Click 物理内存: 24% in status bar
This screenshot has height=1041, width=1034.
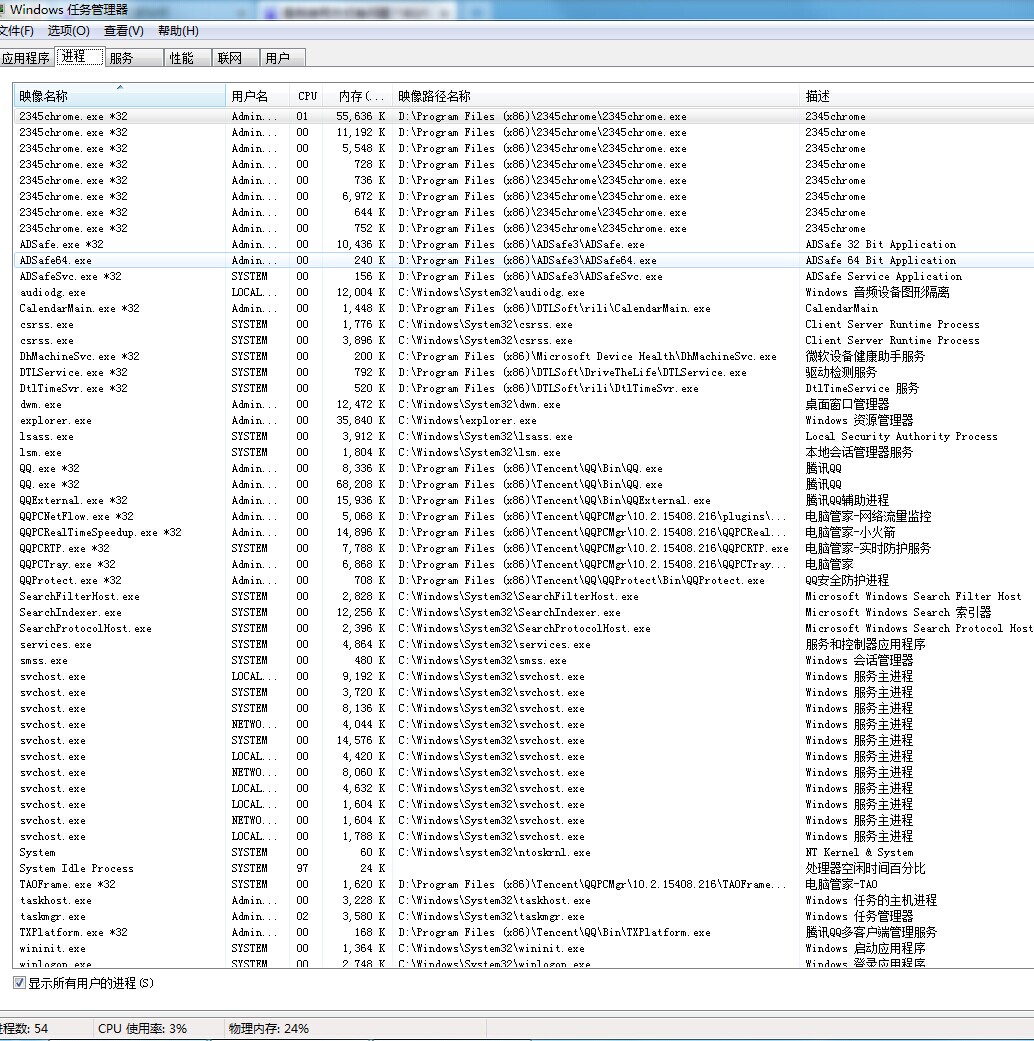[x=268, y=1028]
